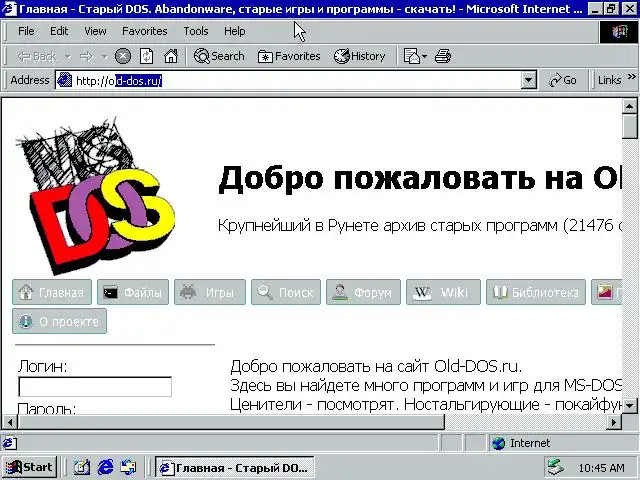640x480 pixels.
Task: Open the Search pane
Action: [219, 56]
